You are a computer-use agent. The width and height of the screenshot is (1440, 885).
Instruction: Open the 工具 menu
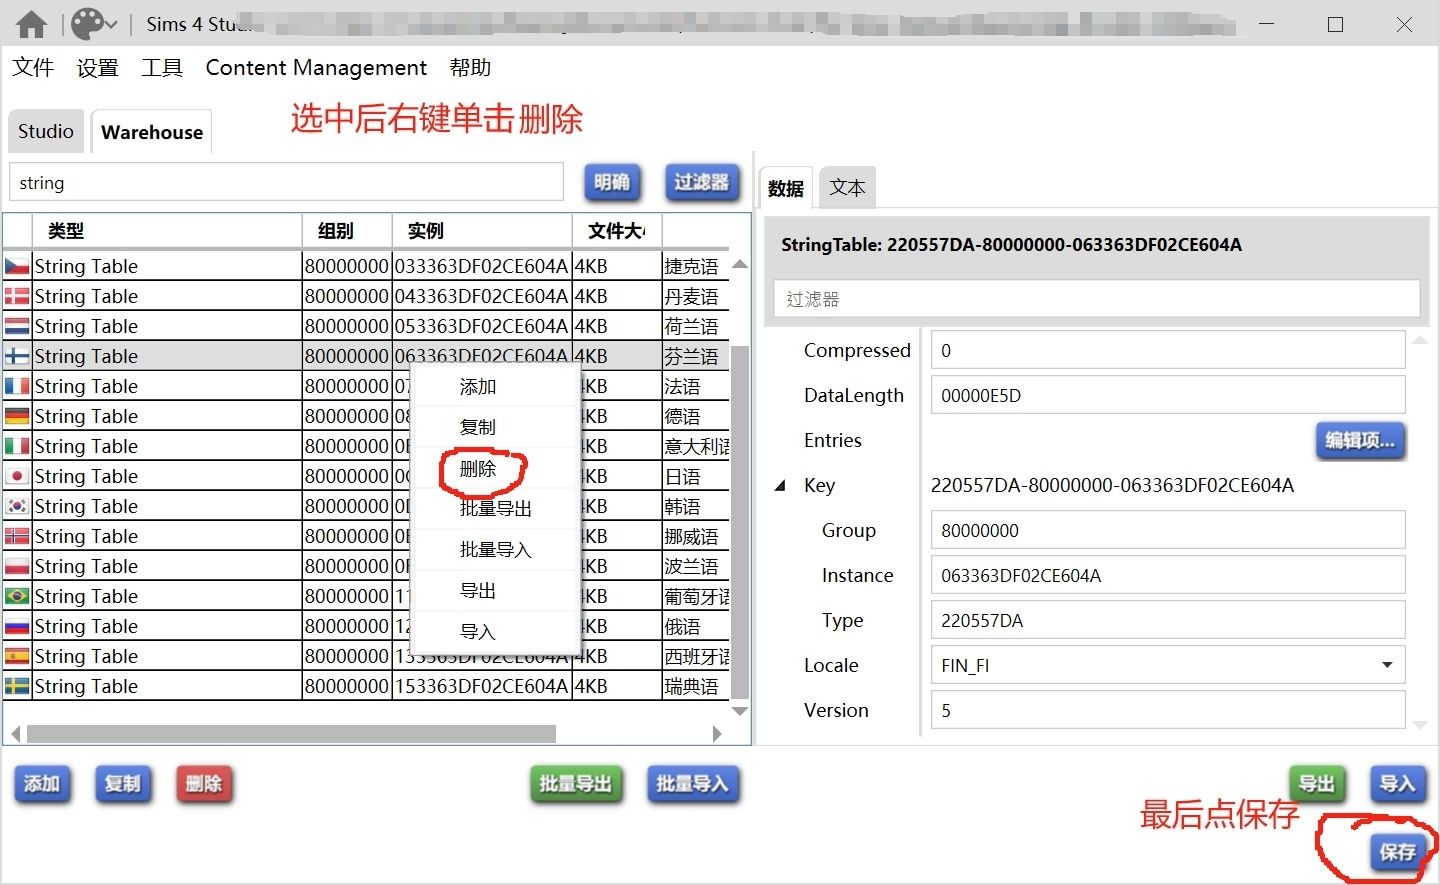tap(162, 68)
